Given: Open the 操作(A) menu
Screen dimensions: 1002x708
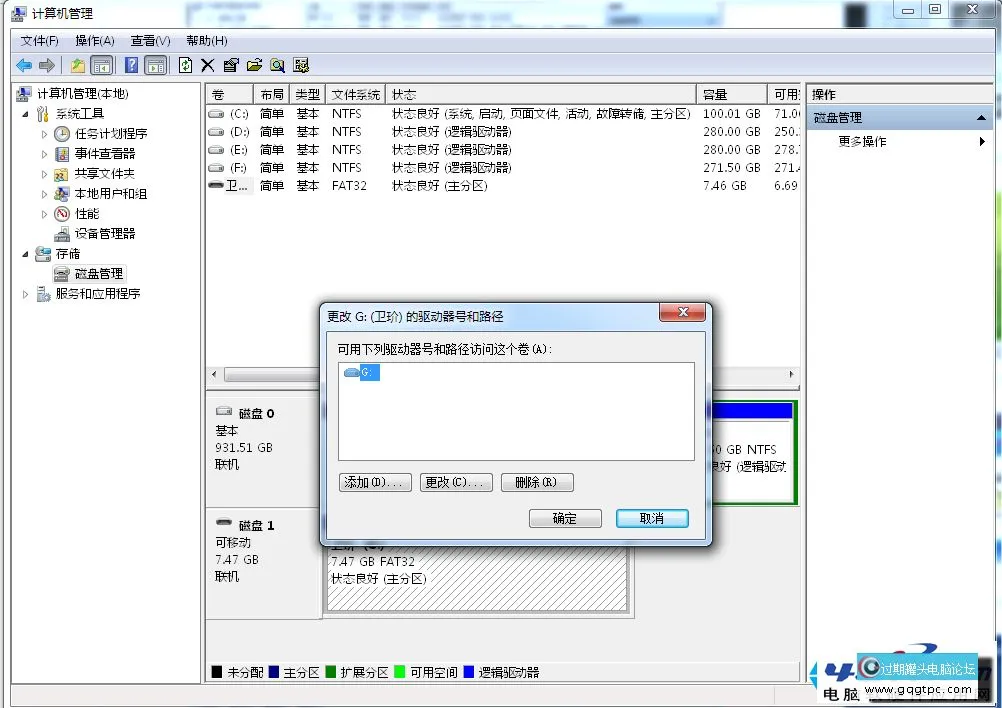Looking at the screenshot, I should point(93,41).
